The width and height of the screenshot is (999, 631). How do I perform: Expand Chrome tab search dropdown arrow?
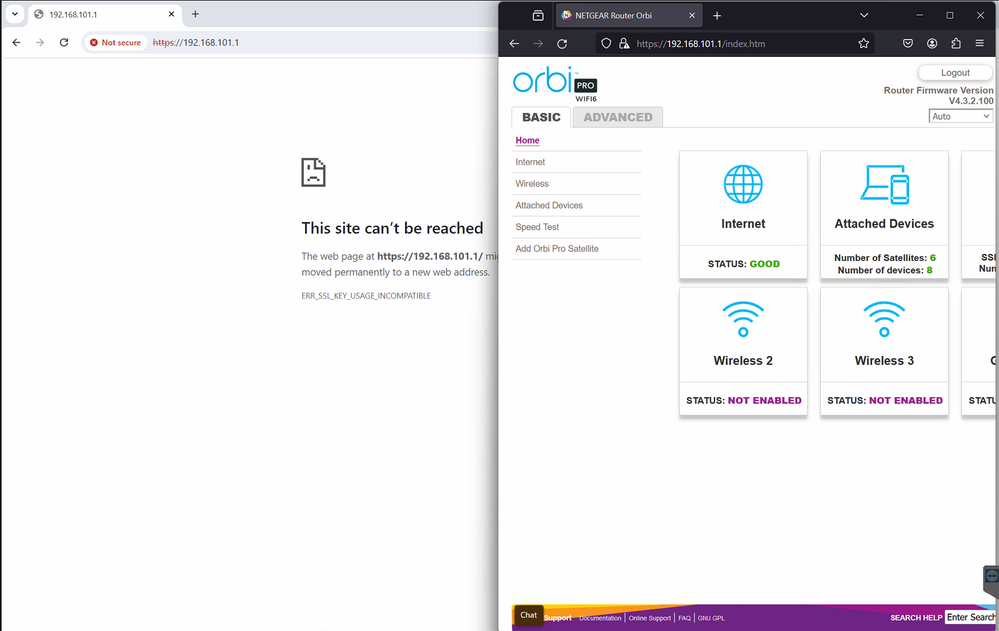[15, 14]
